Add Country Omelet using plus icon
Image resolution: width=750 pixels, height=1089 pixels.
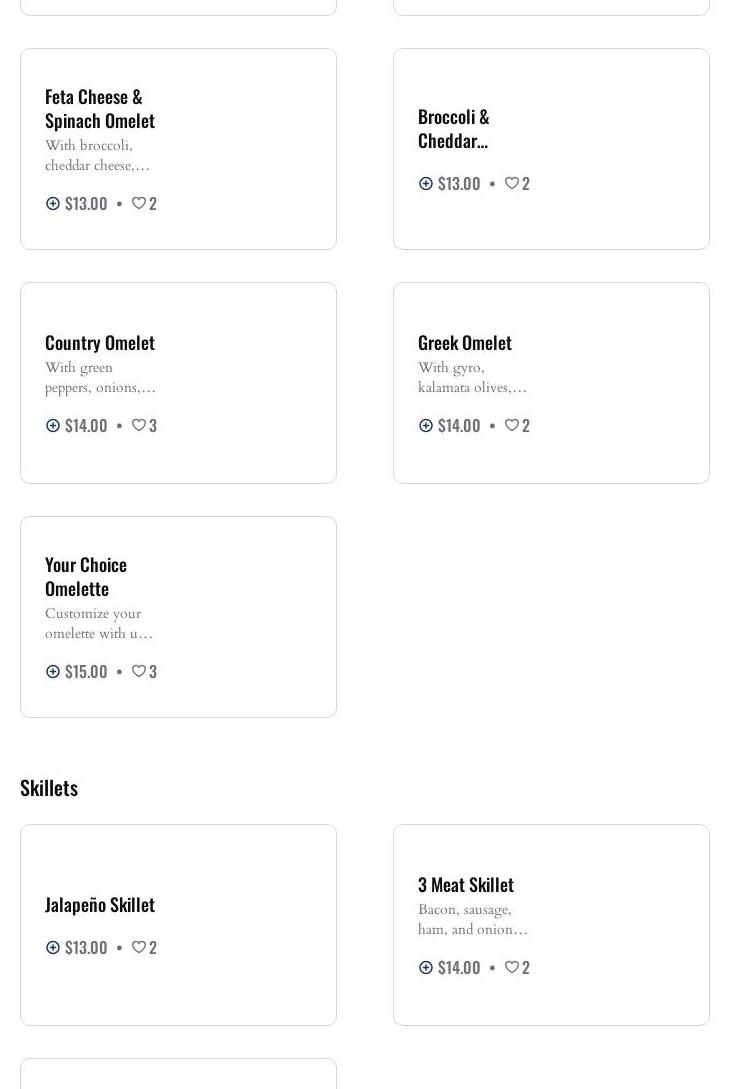(53, 425)
